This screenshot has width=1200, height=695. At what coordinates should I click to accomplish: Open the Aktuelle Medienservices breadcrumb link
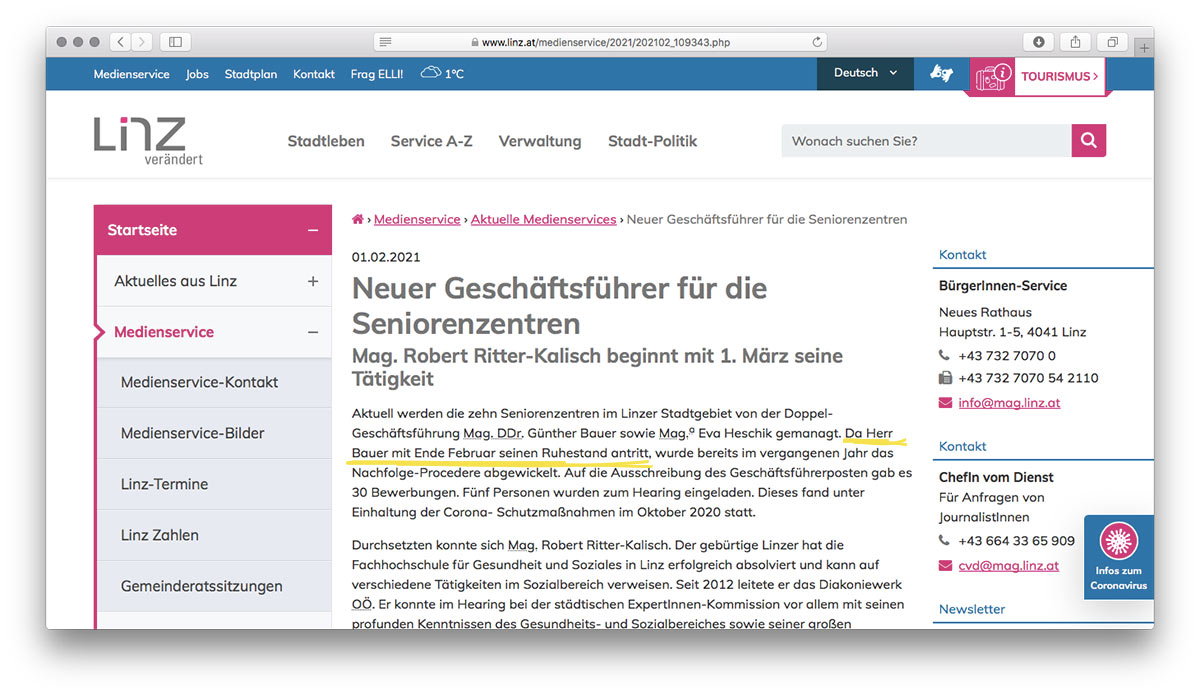[x=543, y=219]
